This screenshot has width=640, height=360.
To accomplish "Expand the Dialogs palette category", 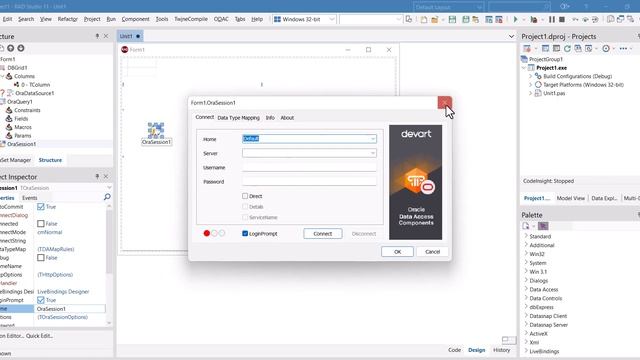I will coord(526,280).
